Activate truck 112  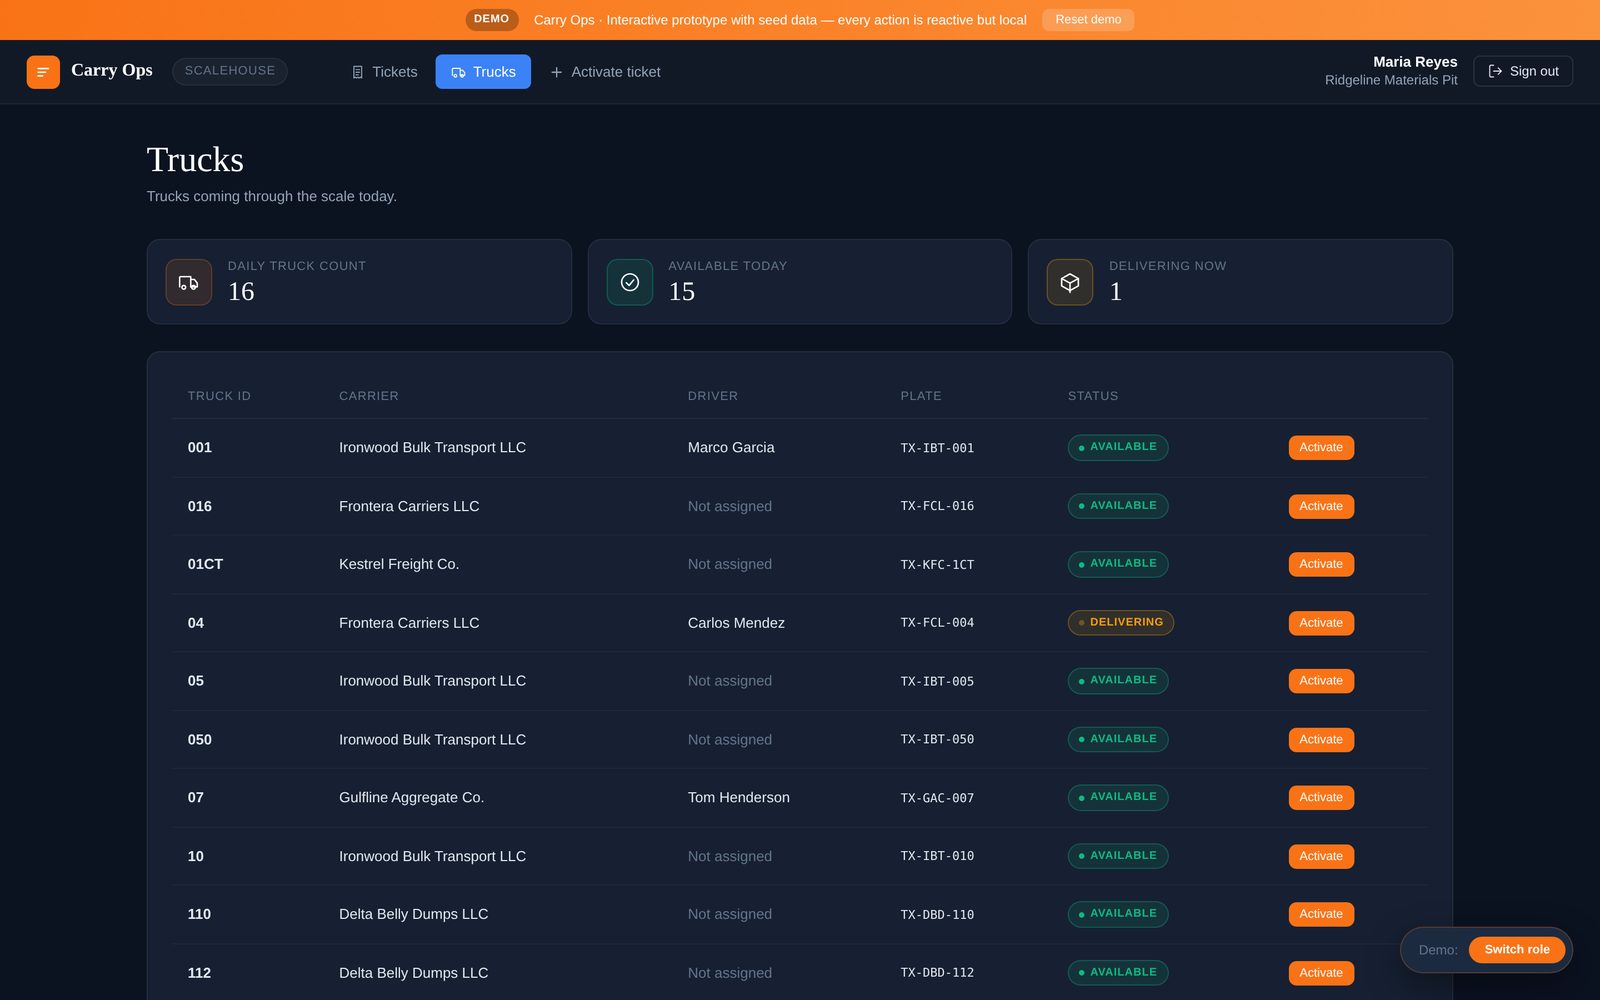click(x=1321, y=973)
